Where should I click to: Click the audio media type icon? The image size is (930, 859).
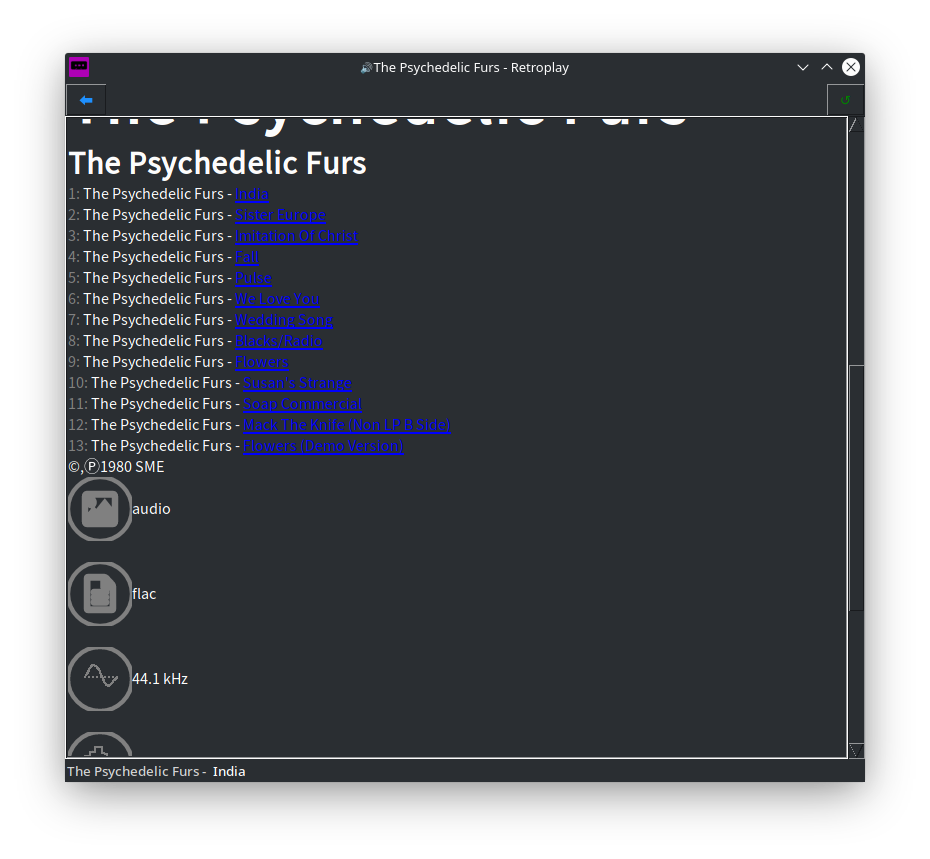point(100,509)
